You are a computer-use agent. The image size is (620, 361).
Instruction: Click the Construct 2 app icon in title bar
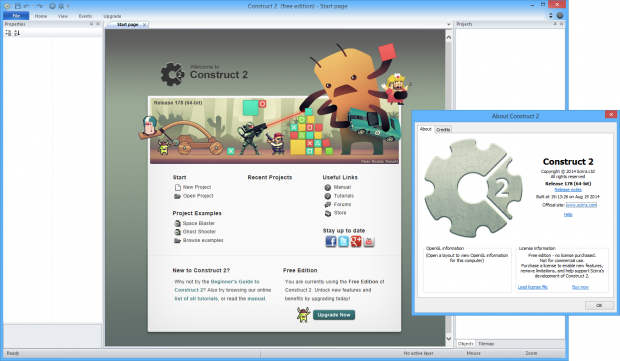point(7,6)
